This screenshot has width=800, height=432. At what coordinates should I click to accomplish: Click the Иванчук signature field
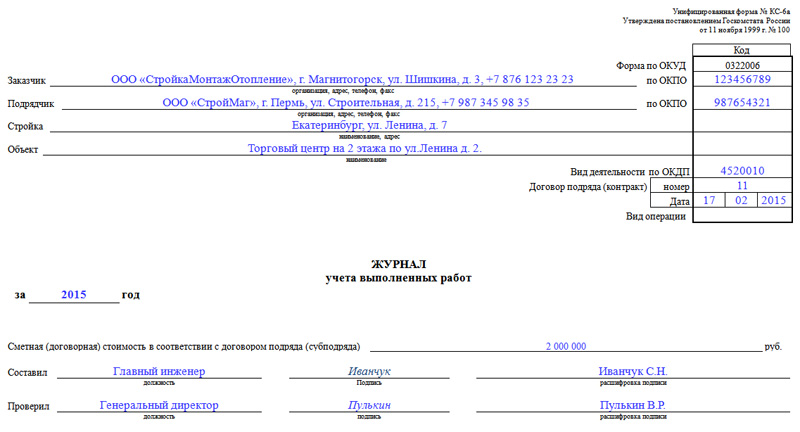(369, 372)
